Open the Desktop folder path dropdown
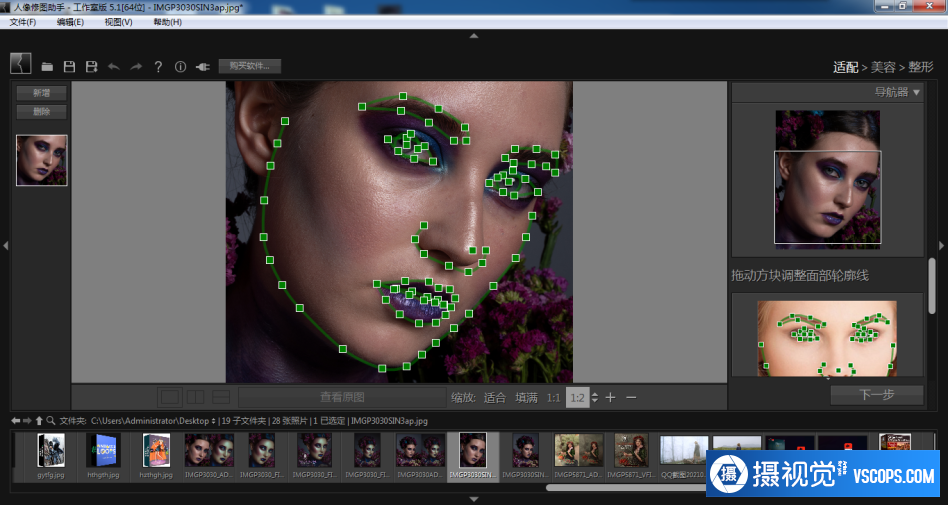948x505 pixels. click(213, 421)
